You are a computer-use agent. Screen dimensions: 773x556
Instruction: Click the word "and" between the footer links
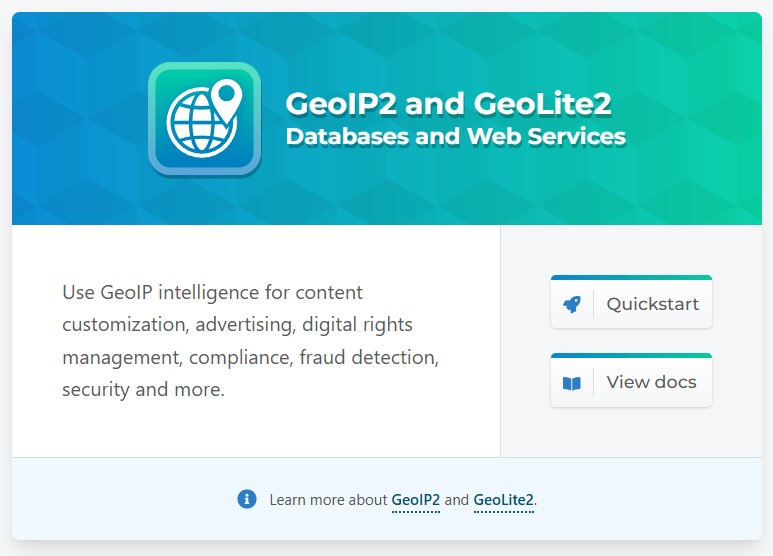coord(457,499)
